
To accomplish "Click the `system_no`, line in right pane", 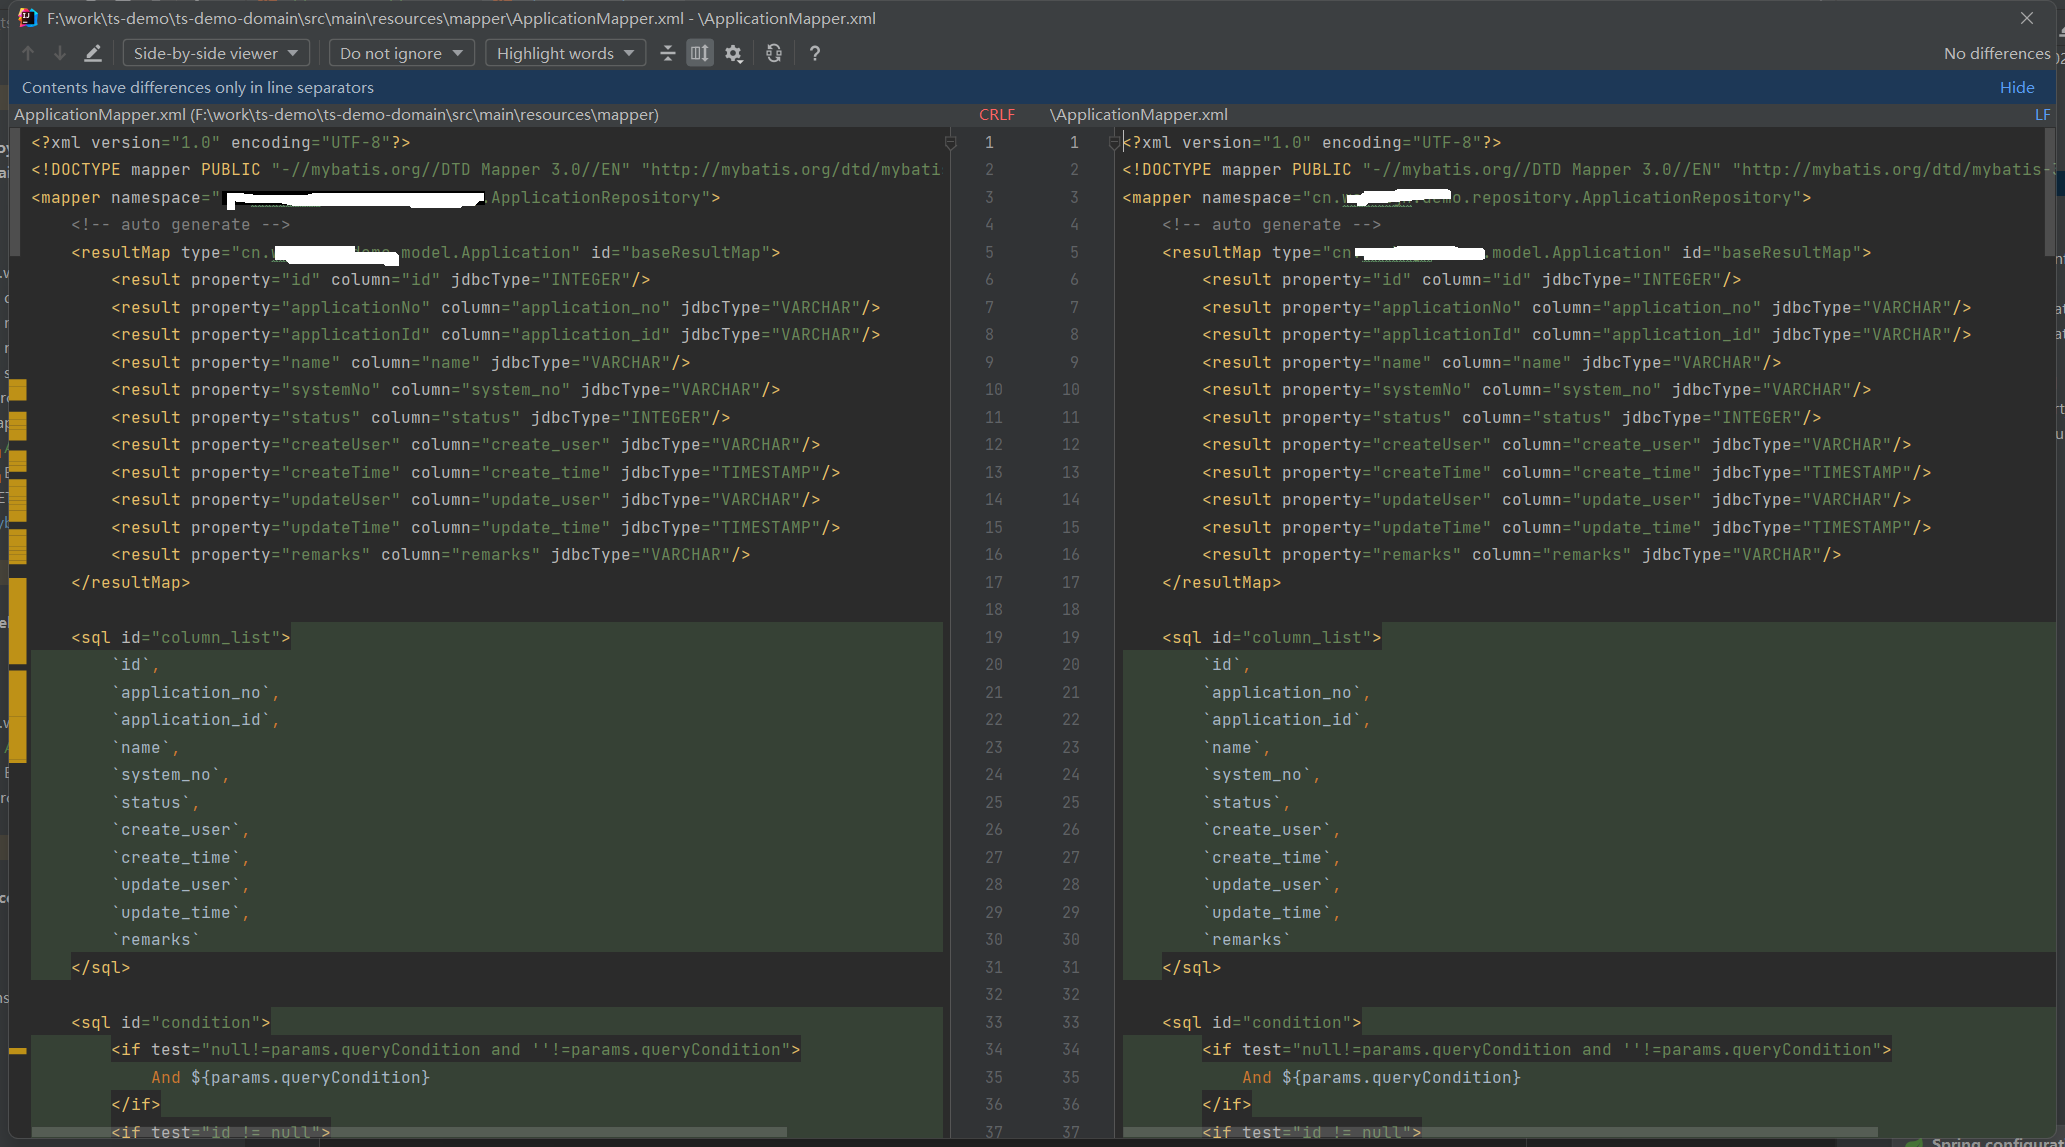I will point(1262,775).
